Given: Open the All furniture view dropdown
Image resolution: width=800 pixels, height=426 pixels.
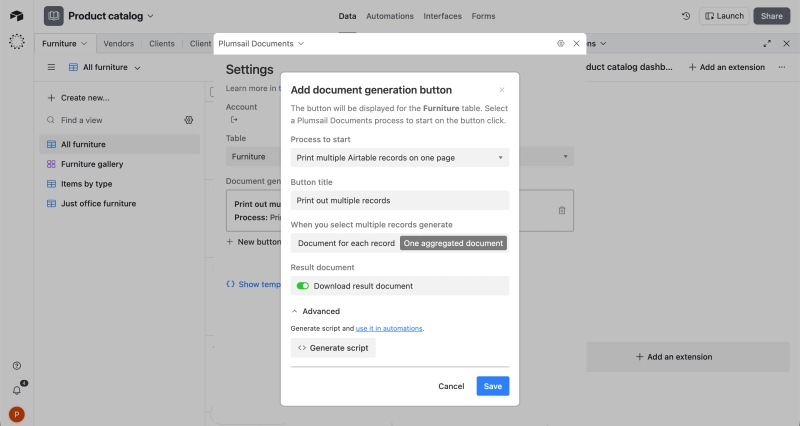Looking at the screenshot, I should click(x=137, y=67).
